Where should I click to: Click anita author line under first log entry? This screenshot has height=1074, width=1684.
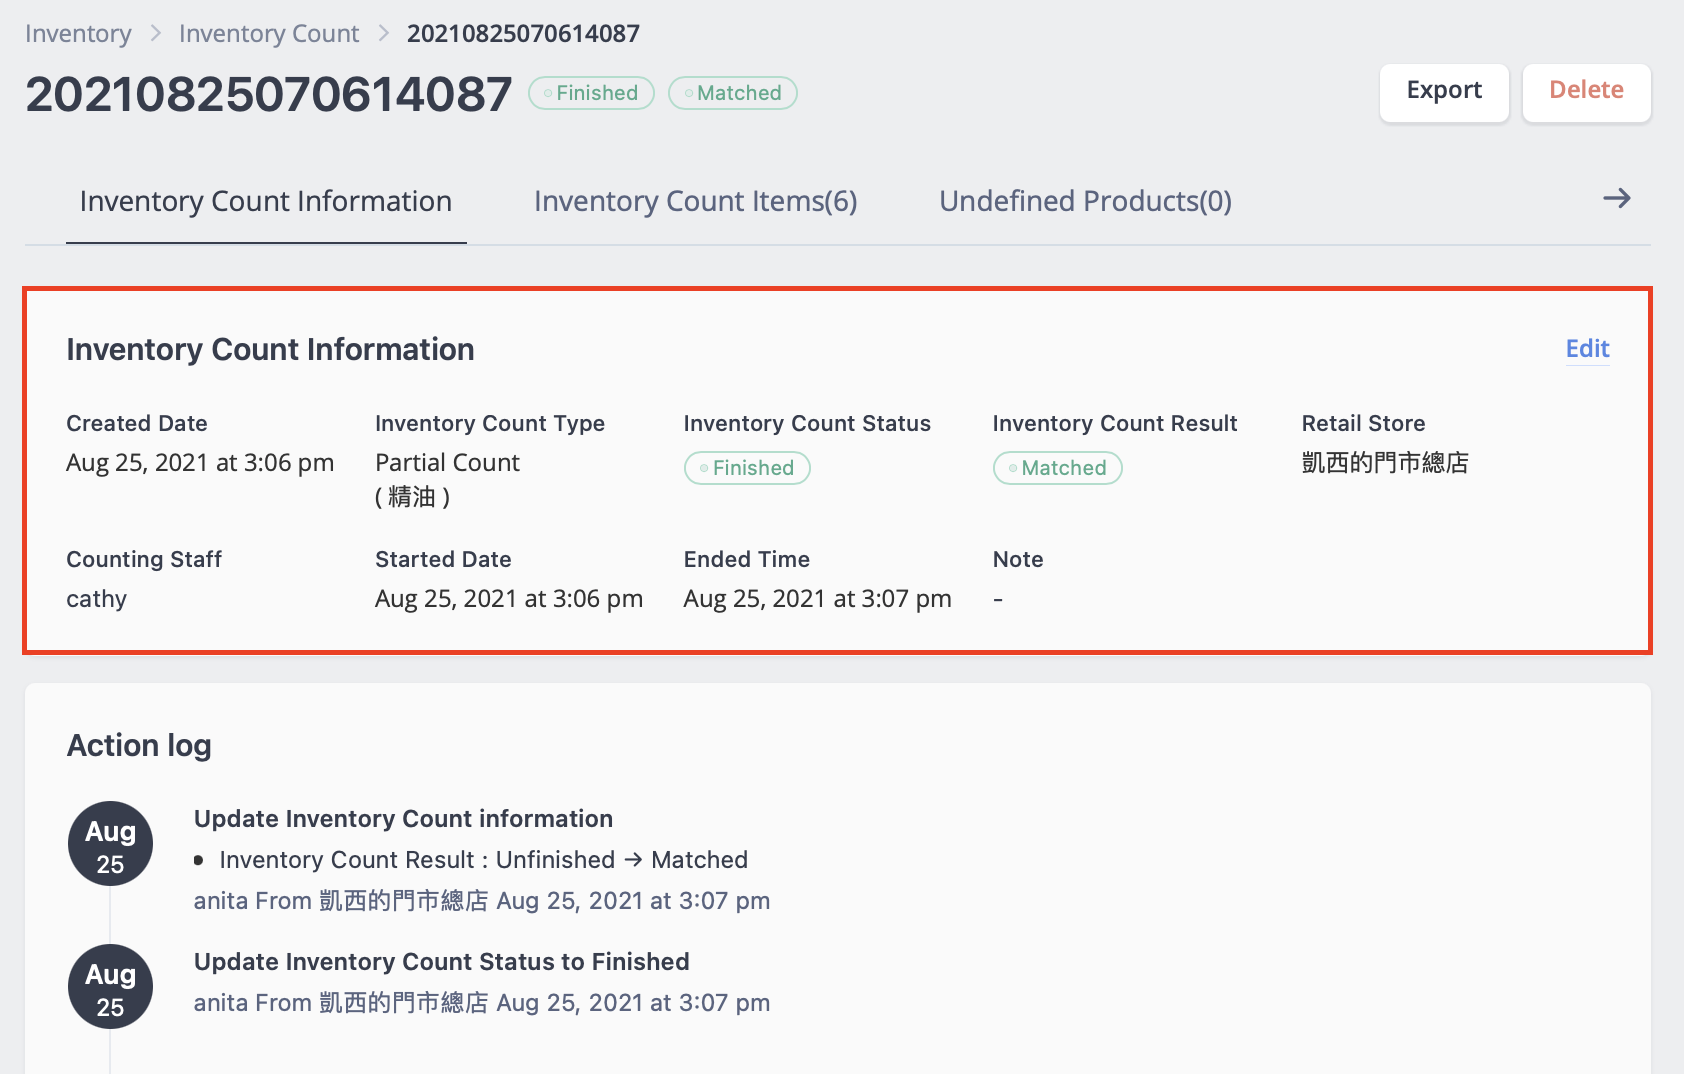(482, 901)
